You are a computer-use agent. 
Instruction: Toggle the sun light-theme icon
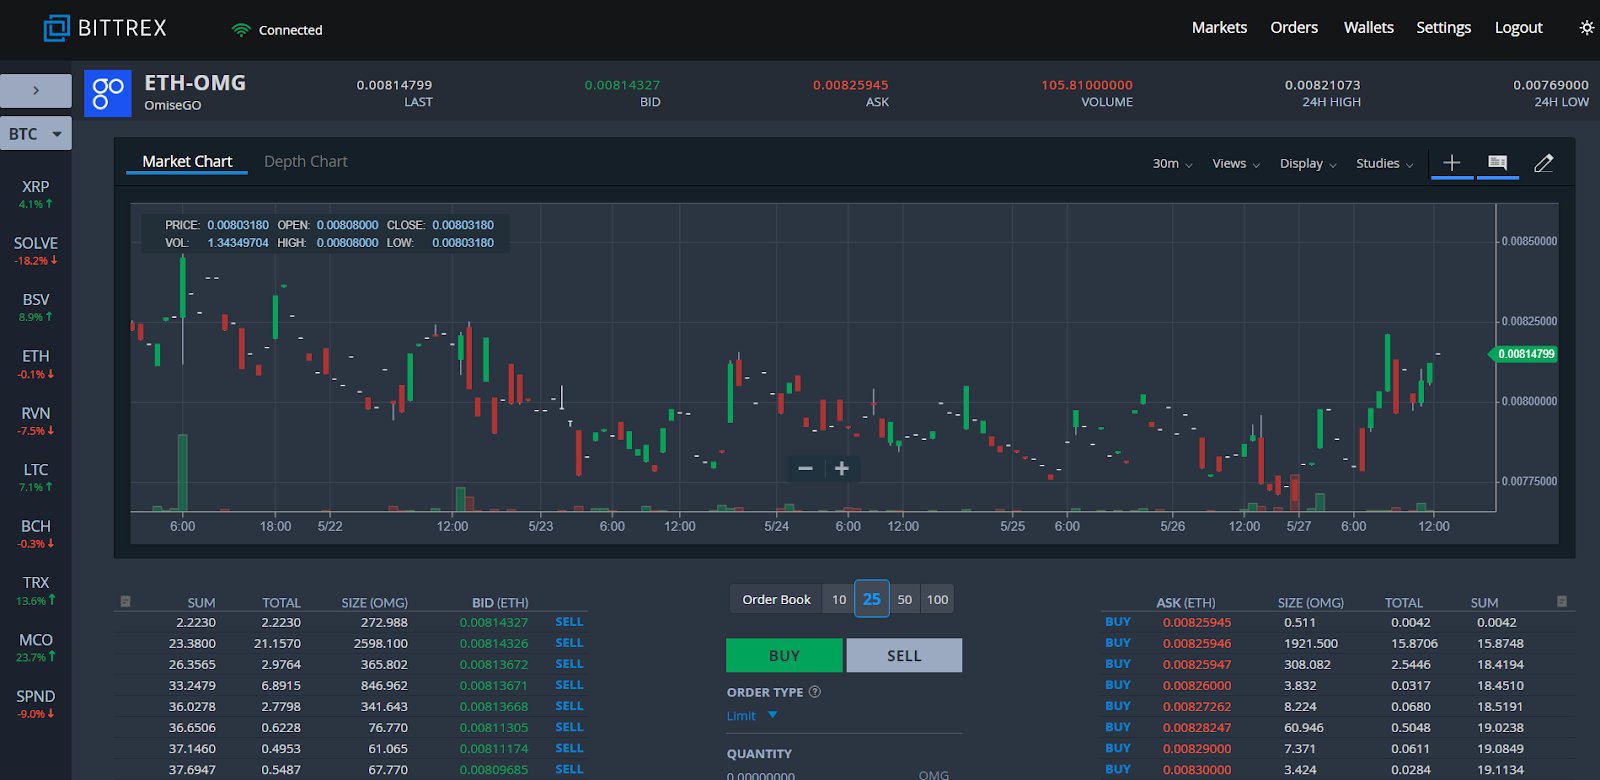pyautogui.click(x=1586, y=28)
